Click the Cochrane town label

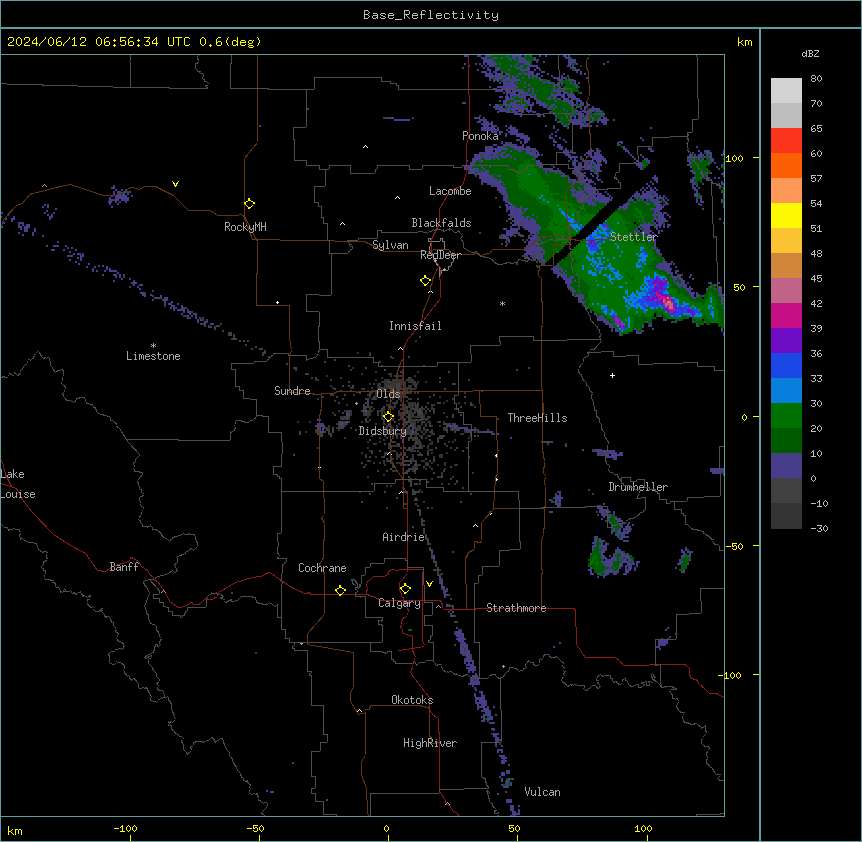point(322,568)
